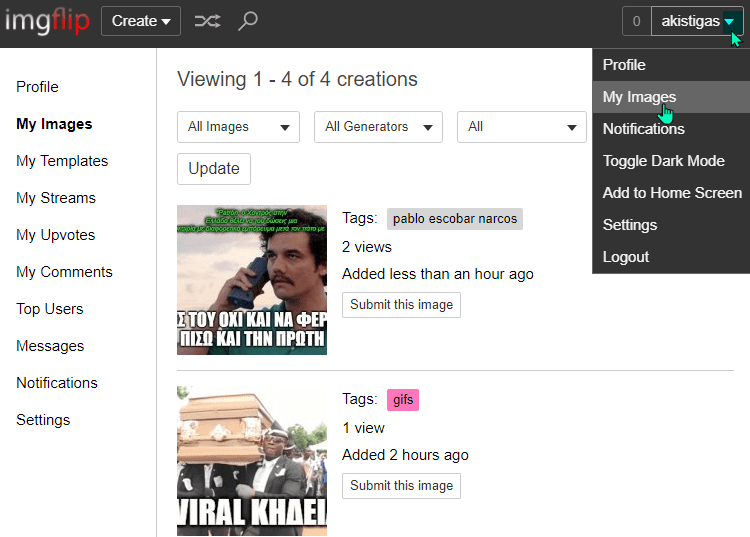
Task: View My Comments in the sidebar
Action: point(64,272)
